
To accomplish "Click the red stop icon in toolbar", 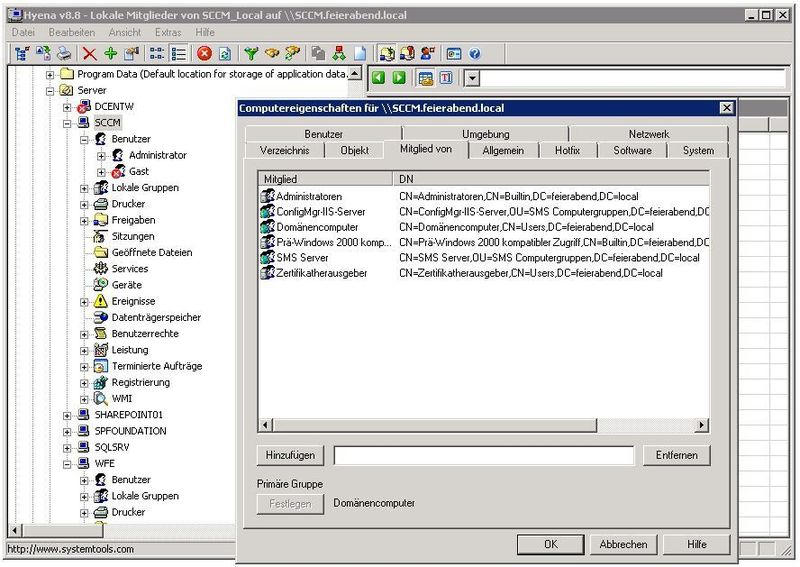I will (x=204, y=54).
